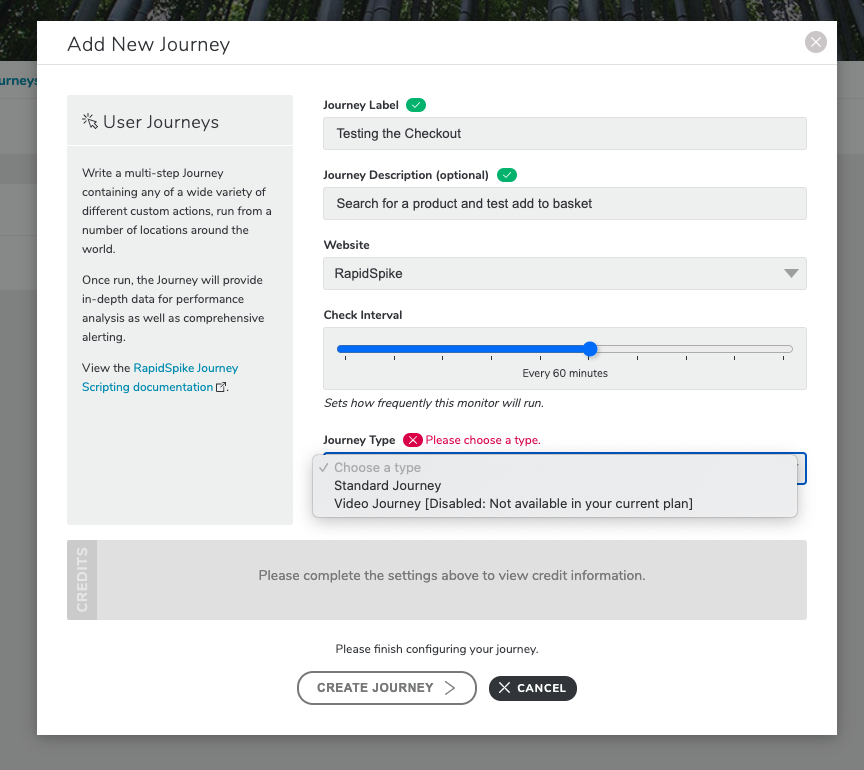This screenshot has width=864, height=770.
Task: Click the Create Journey button
Action: (387, 688)
